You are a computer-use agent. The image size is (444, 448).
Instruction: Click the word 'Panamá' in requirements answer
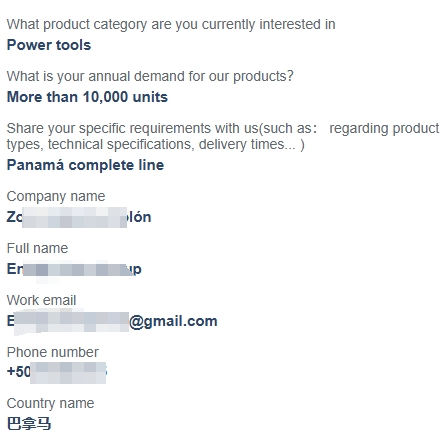tap(35, 165)
